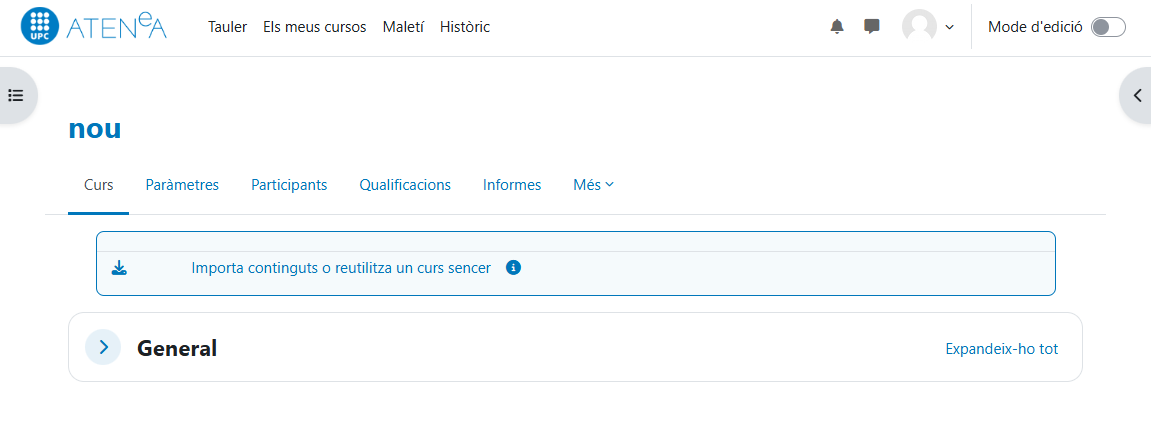Click the UPC Atenea logo
The width and height of the screenshot is (1151, 446).
pyautogui.click(x=93, y=27)
